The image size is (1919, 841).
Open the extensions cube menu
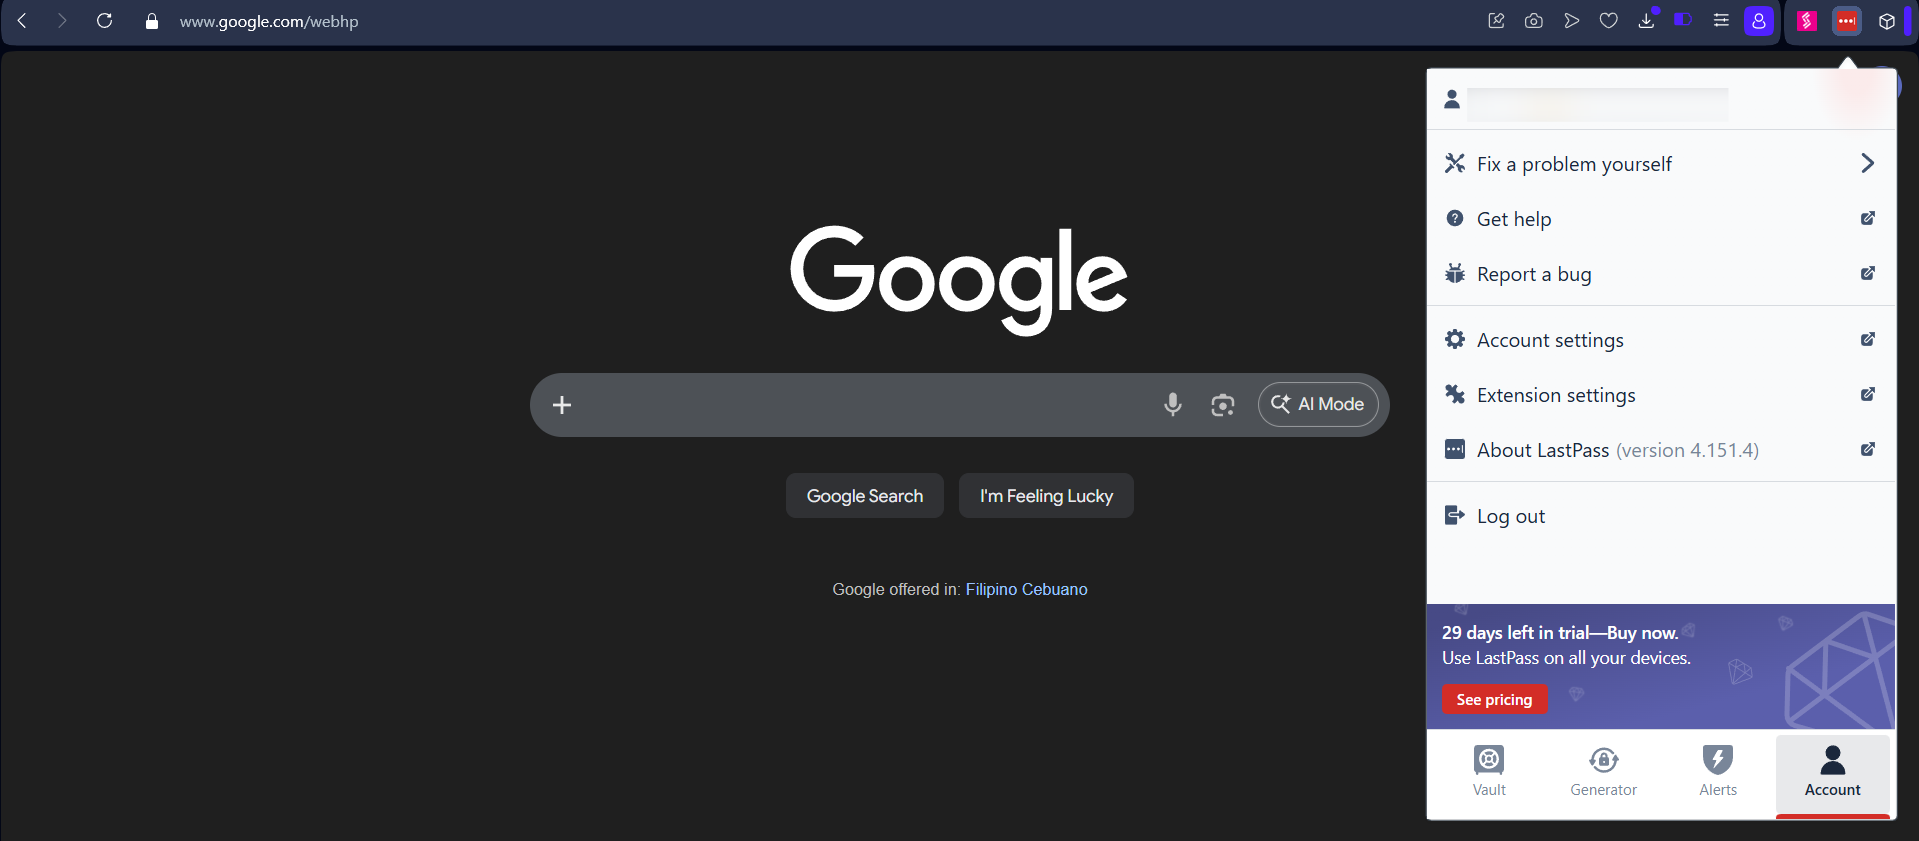tap(1887, 21)
